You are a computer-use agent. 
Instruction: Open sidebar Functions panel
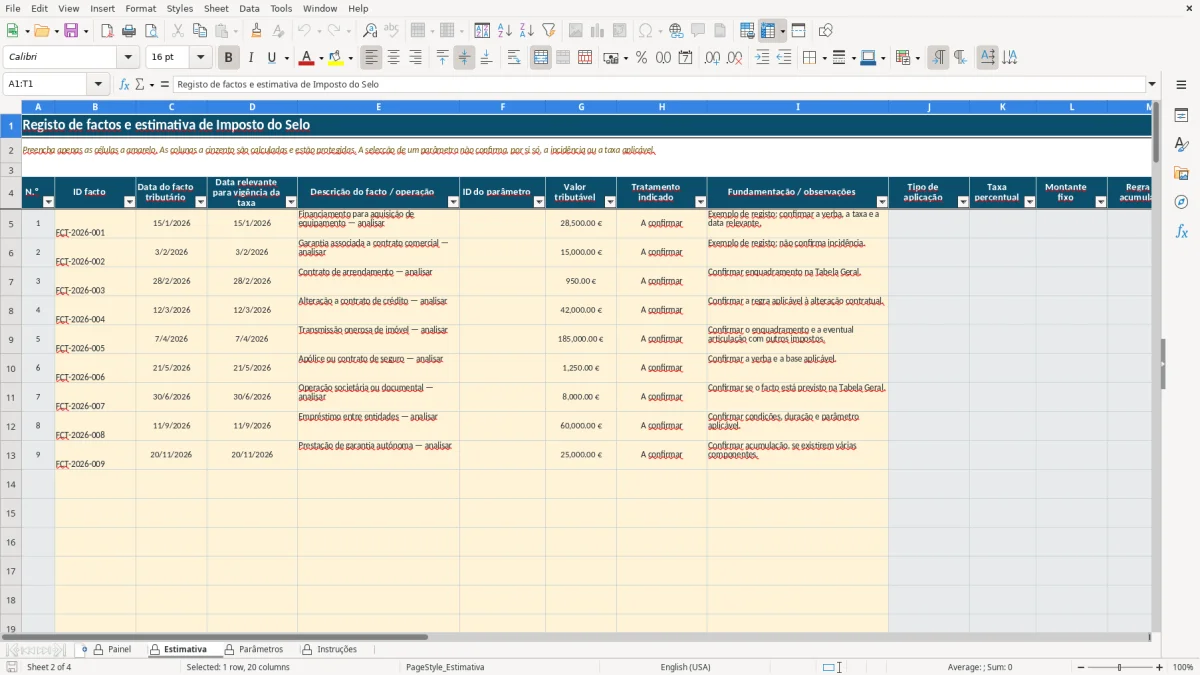pyautogui.click(x=1181, y=231)
